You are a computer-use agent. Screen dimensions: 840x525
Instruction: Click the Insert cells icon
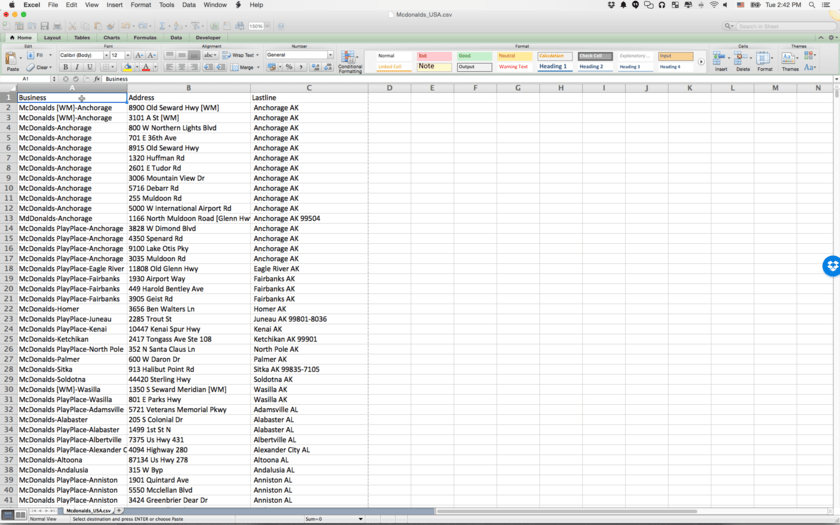pyautogui.click(x=719, y=58)
